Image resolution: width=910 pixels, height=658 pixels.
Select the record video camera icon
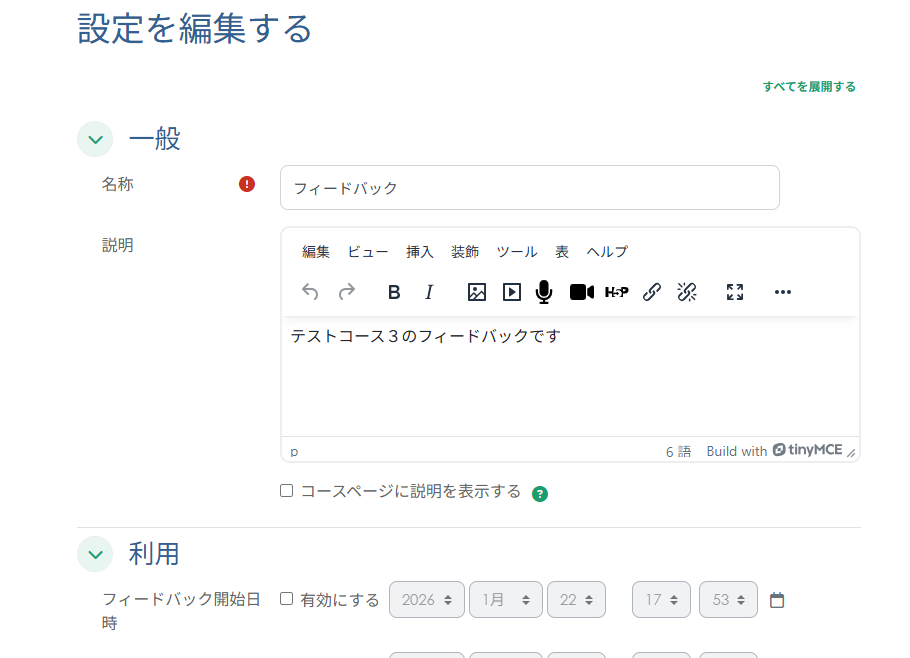(581, 292)
